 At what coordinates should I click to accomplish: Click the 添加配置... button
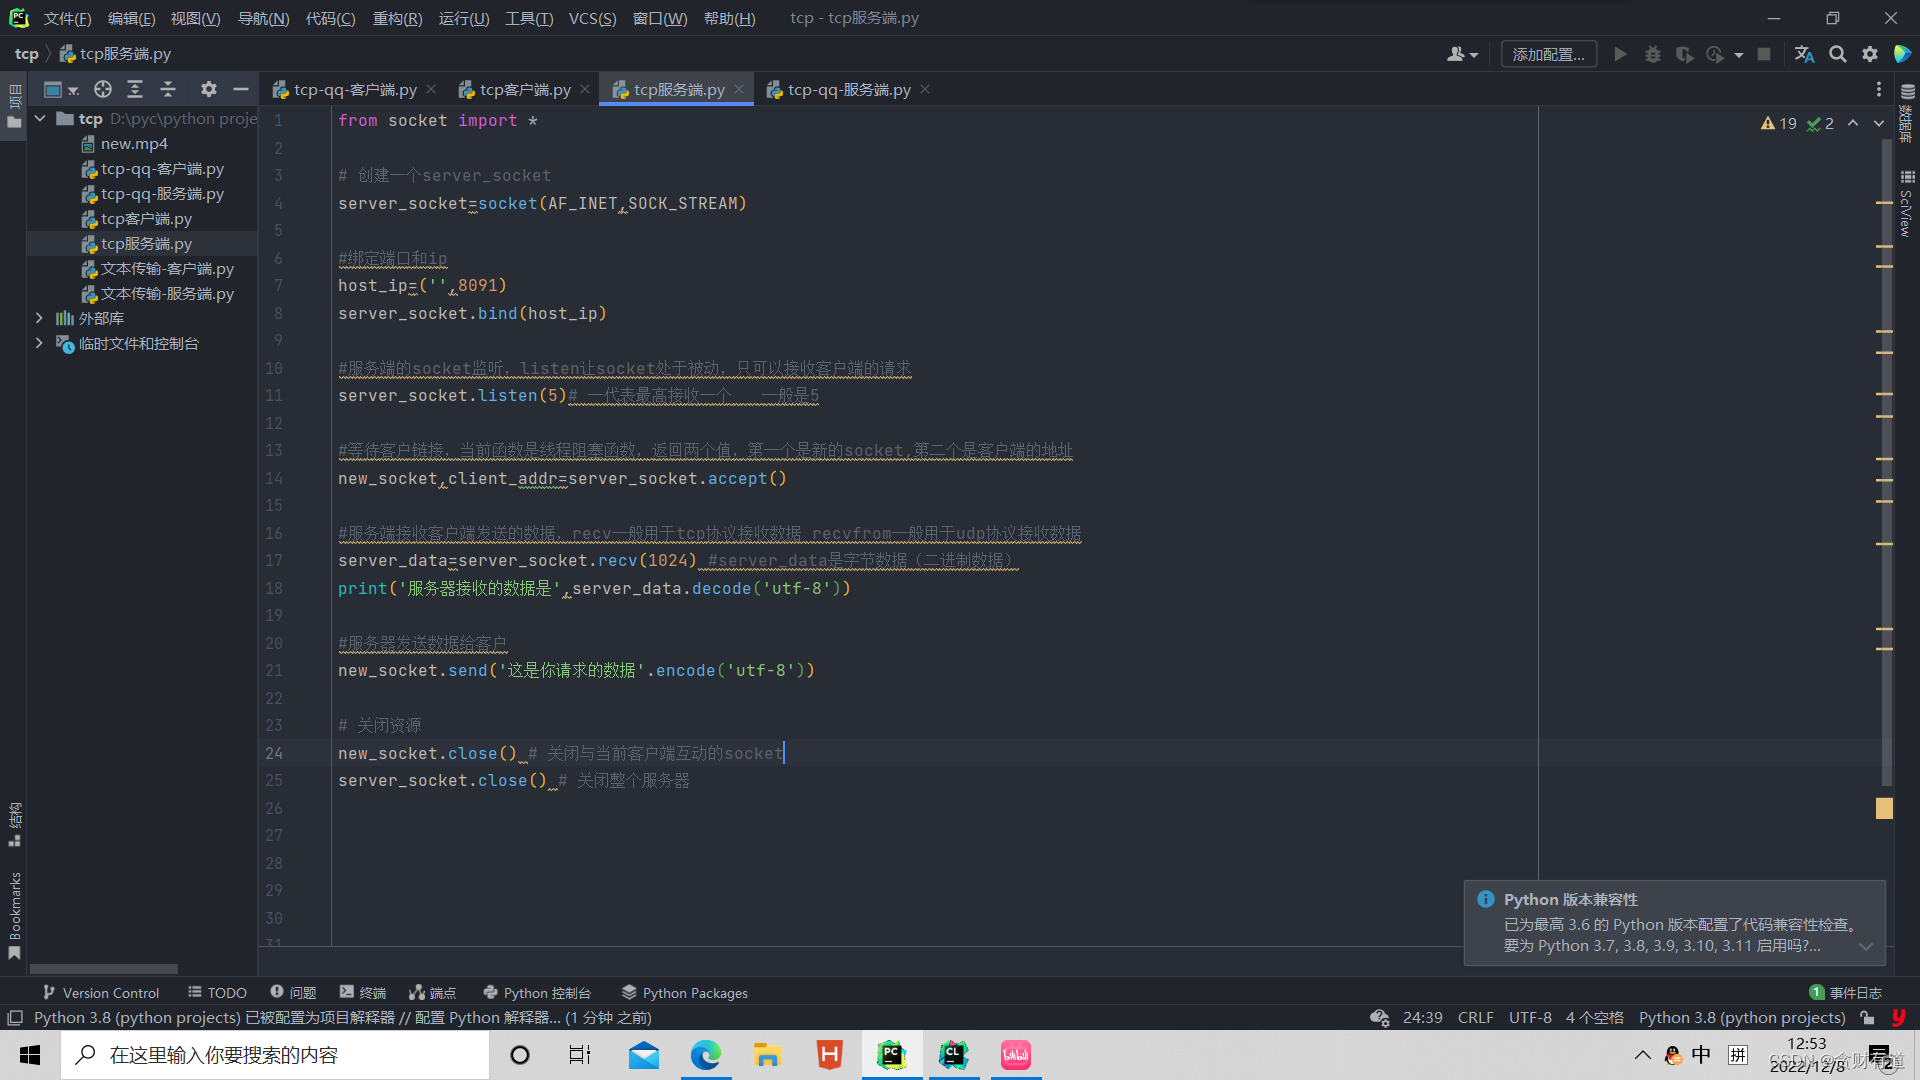pos(1547,54)
